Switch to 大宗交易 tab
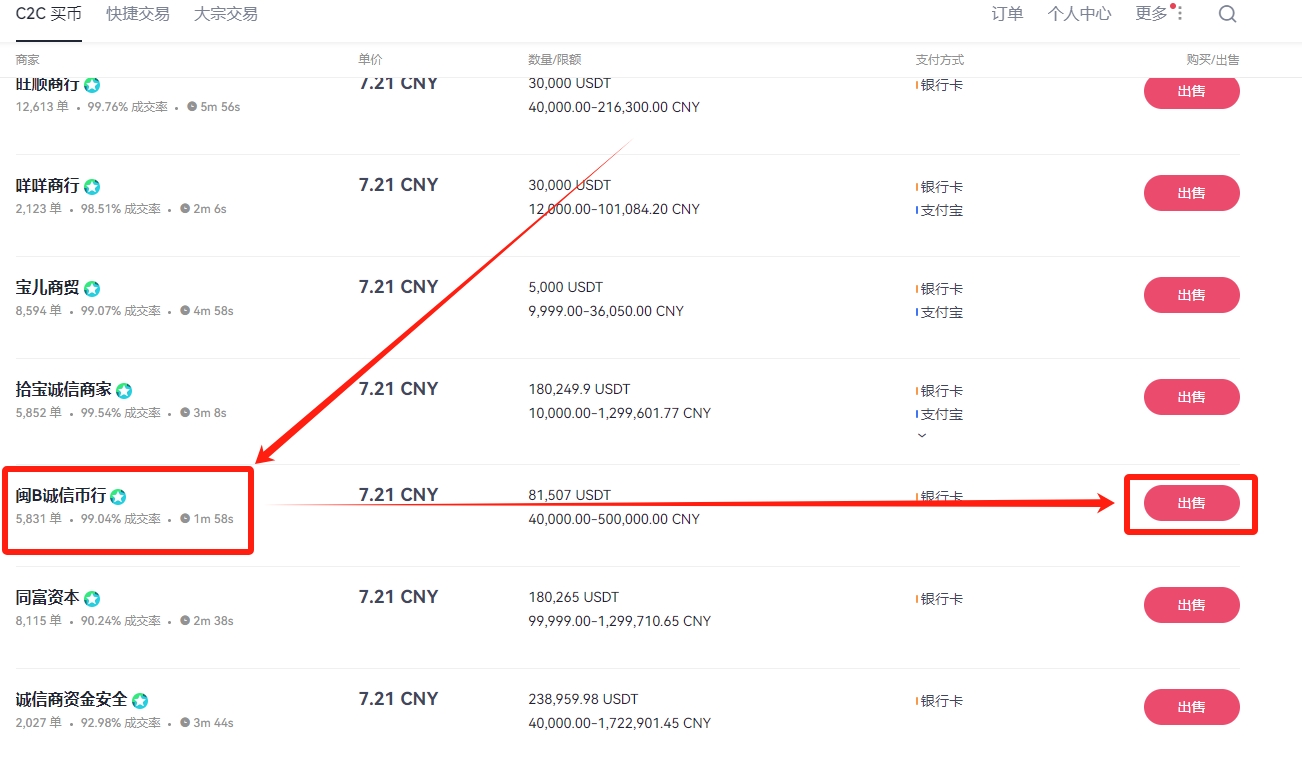Viewport: 1302px width, 761px height. coord(226,14)
